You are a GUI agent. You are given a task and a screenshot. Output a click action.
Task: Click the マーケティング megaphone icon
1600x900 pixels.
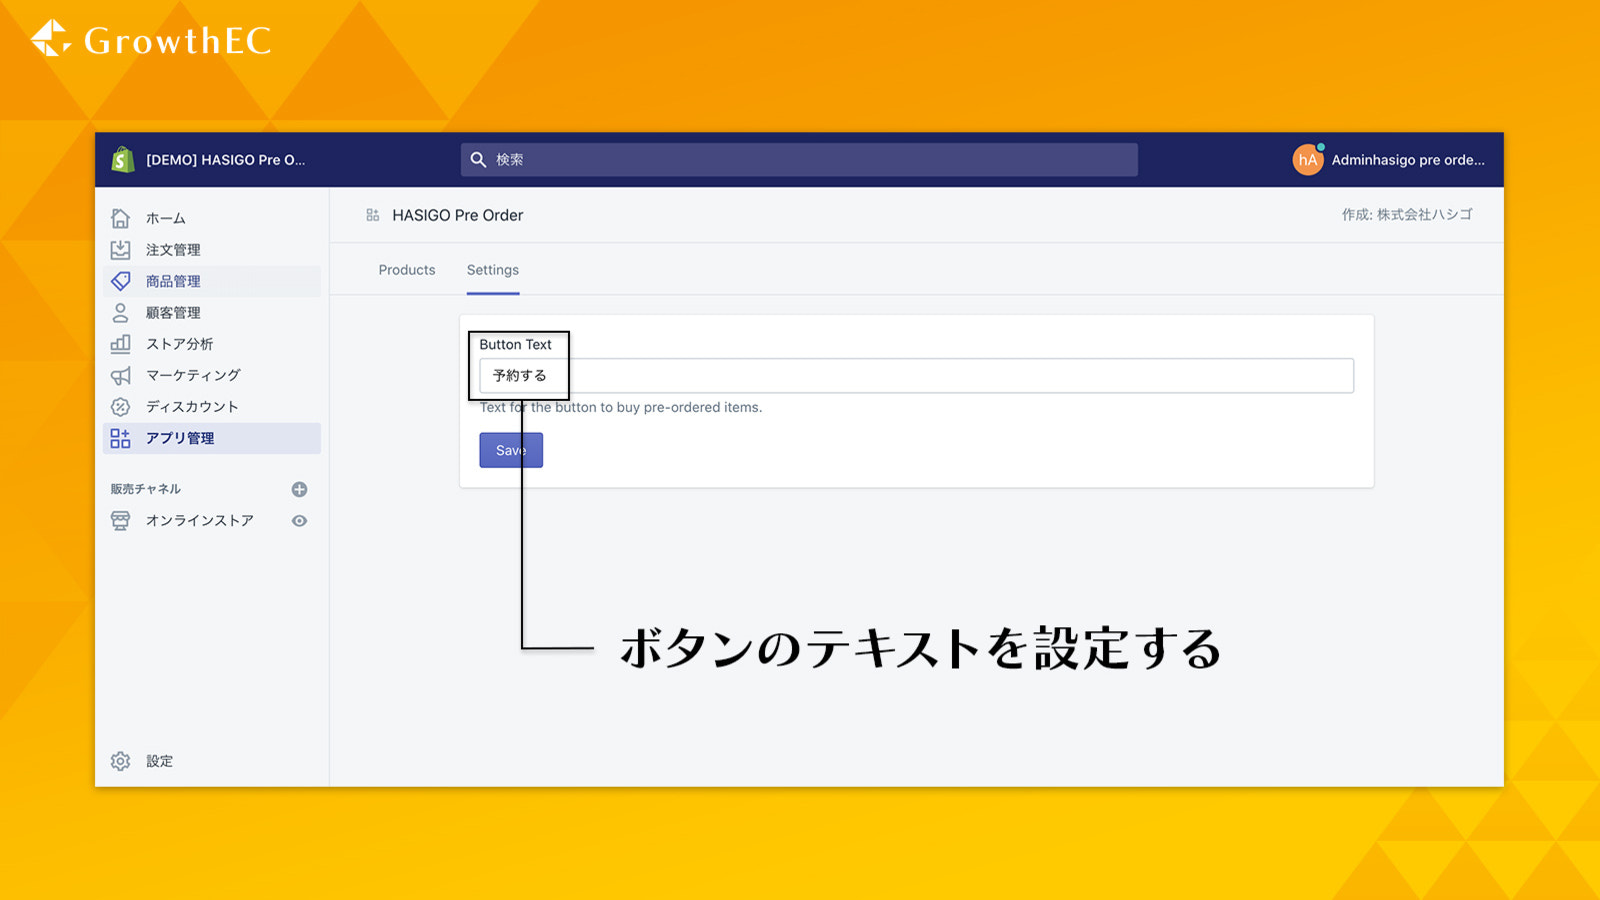pos(121,375)
